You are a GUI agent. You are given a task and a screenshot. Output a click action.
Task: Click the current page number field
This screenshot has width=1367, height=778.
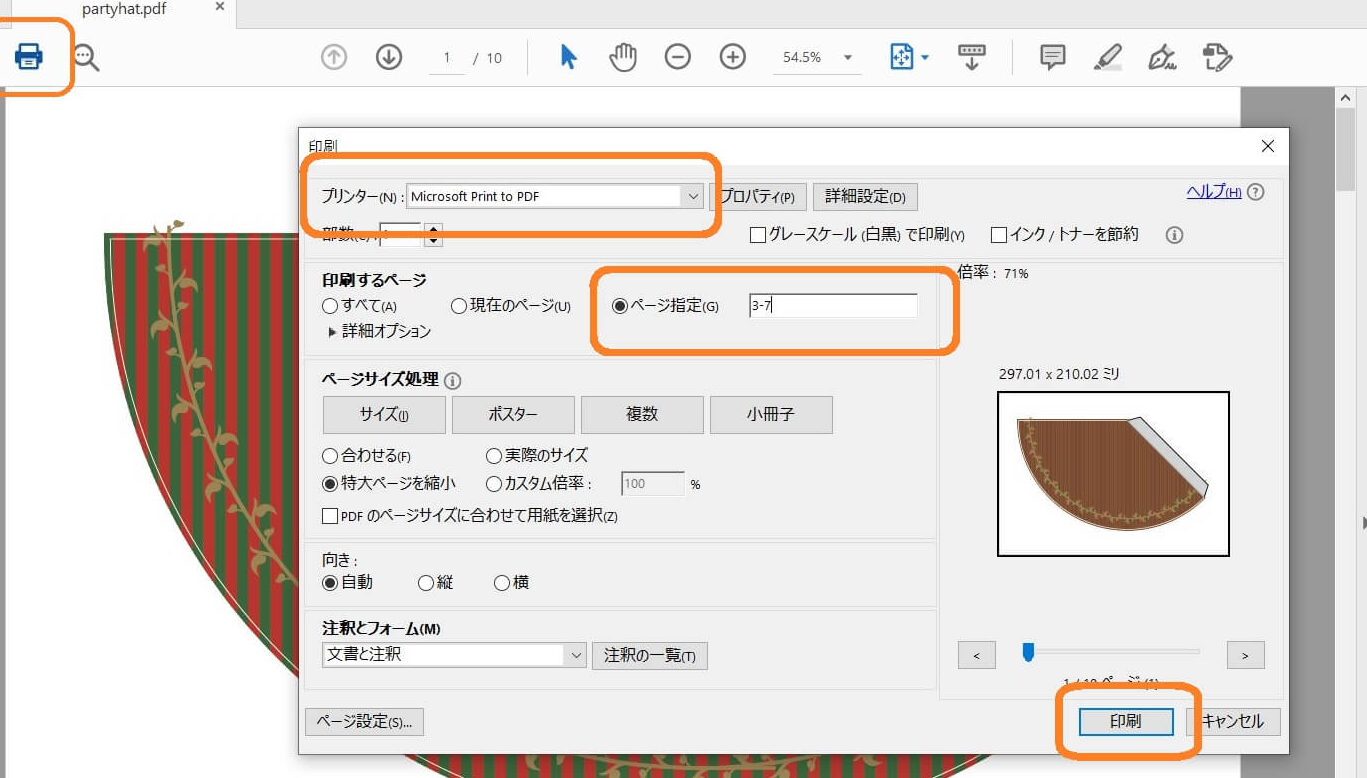click(447, 58)
